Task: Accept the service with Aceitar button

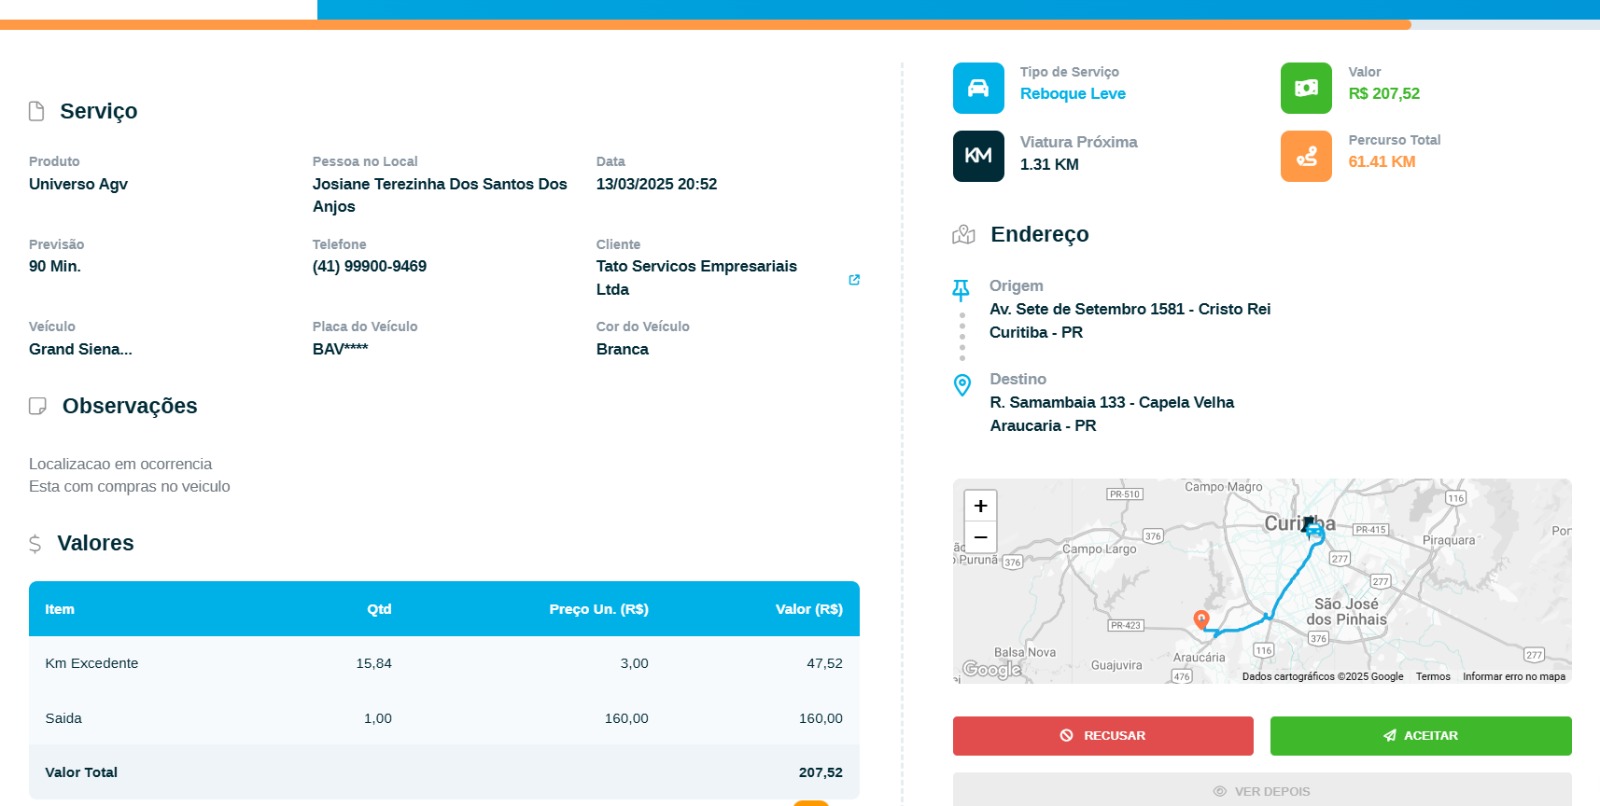Action: coord(1420,736)
